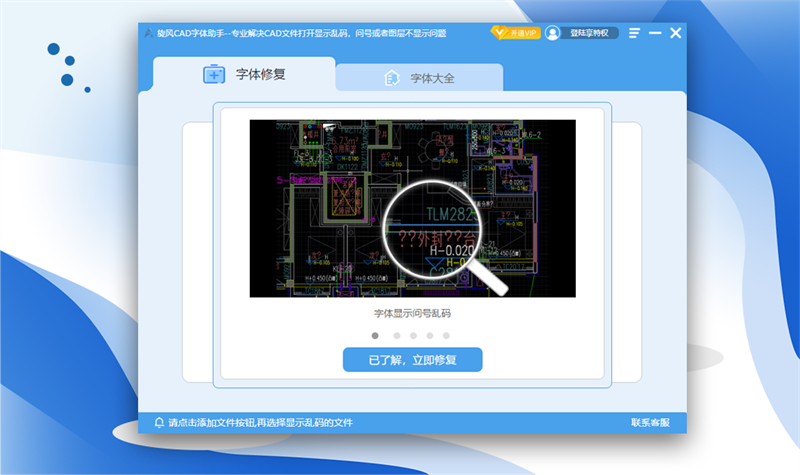
Task: Click the user avatar icon
Action: (x=553, y=33)
